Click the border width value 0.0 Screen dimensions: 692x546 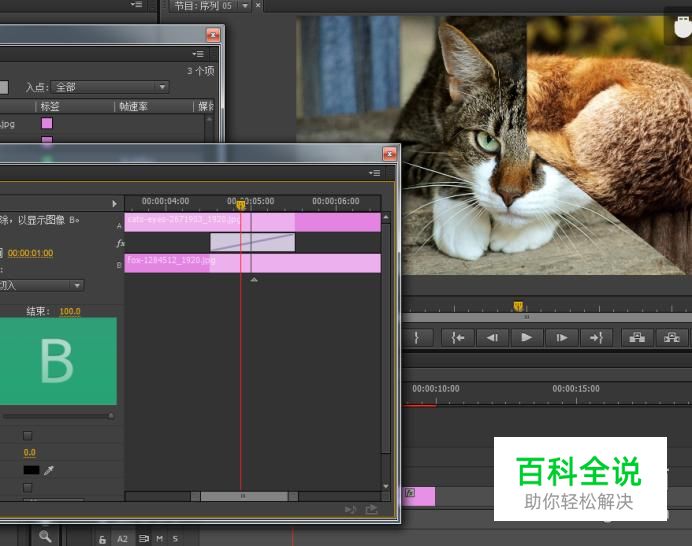[30, 452]
